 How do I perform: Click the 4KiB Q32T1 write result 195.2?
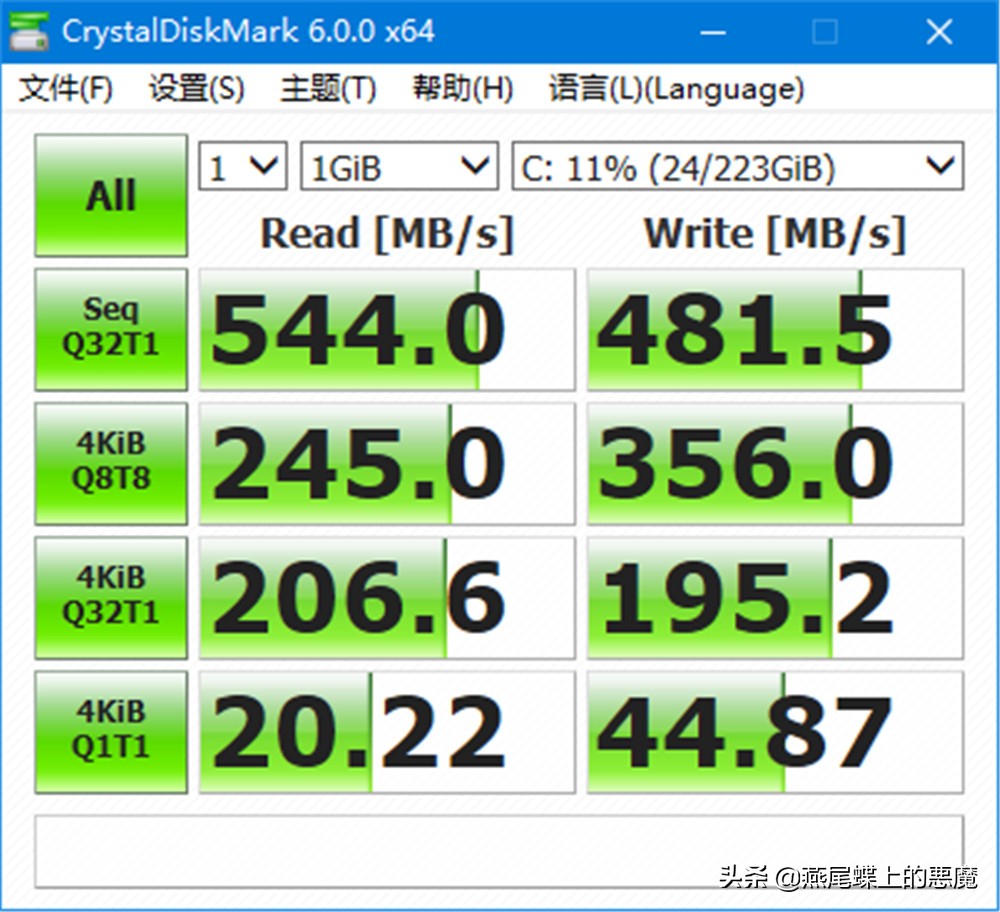(x=775, y=598)
